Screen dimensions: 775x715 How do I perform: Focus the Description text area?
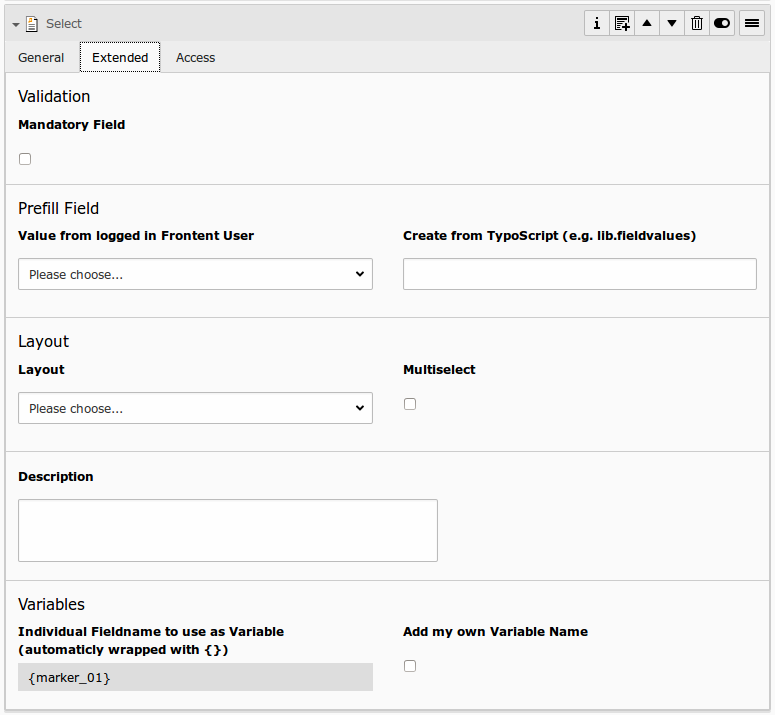228,530
